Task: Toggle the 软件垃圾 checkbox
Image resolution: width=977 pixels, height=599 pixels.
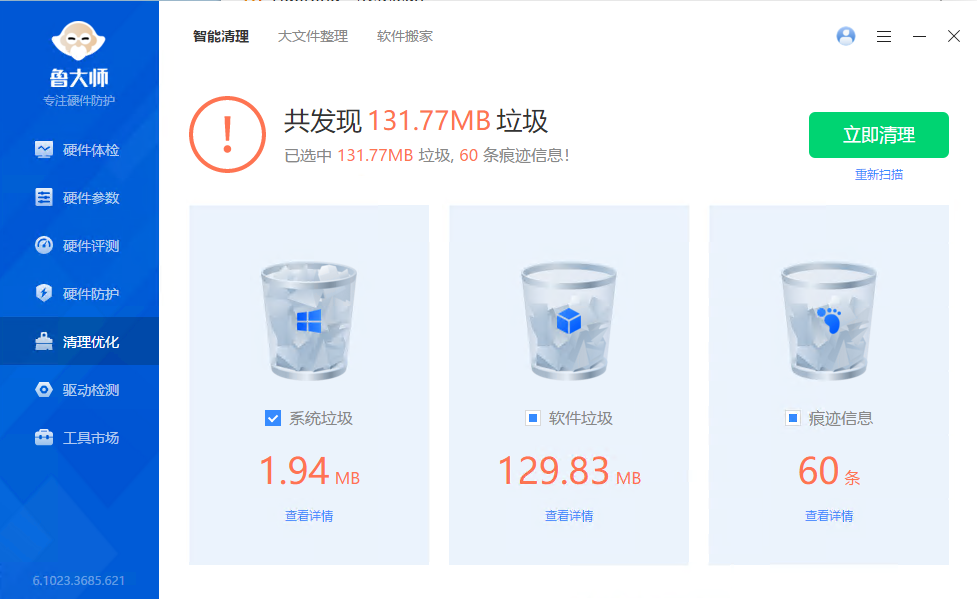Action: (533, 418)
